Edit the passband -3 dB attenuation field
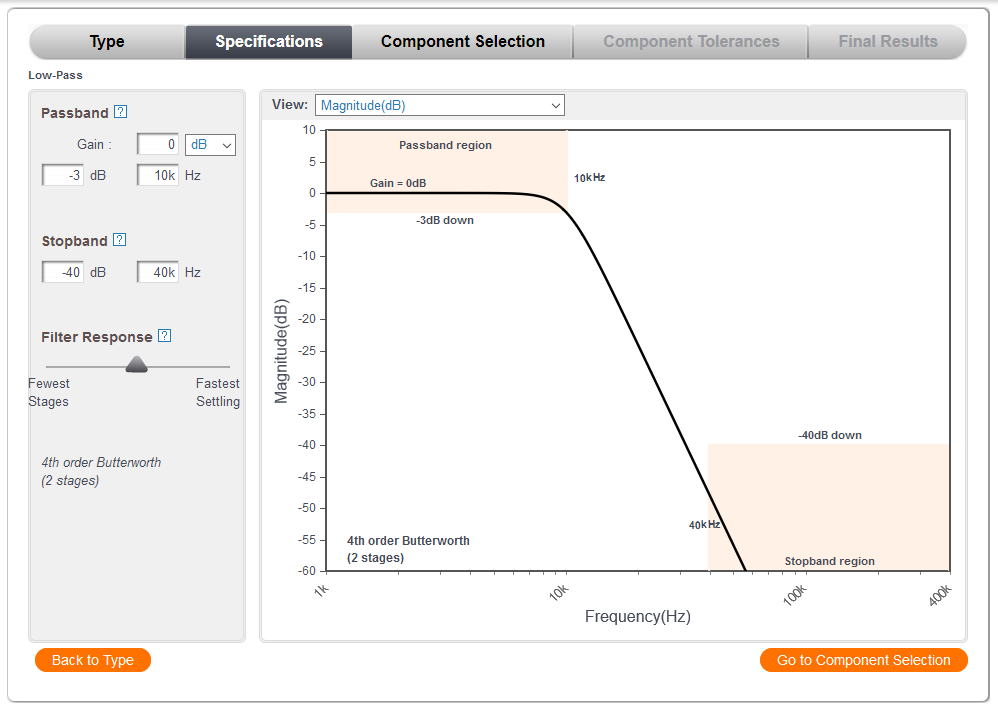998x715 pixels. 62,176
